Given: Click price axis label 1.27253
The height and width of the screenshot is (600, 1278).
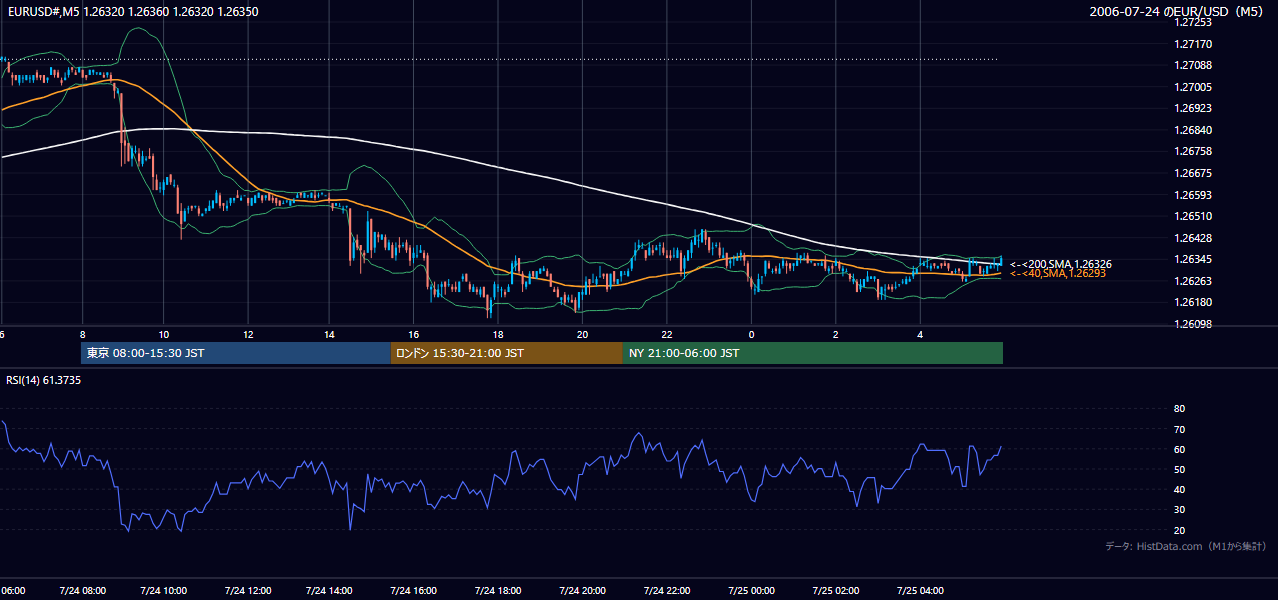Looking at the screenshot, I should (x=1195, y=22).
